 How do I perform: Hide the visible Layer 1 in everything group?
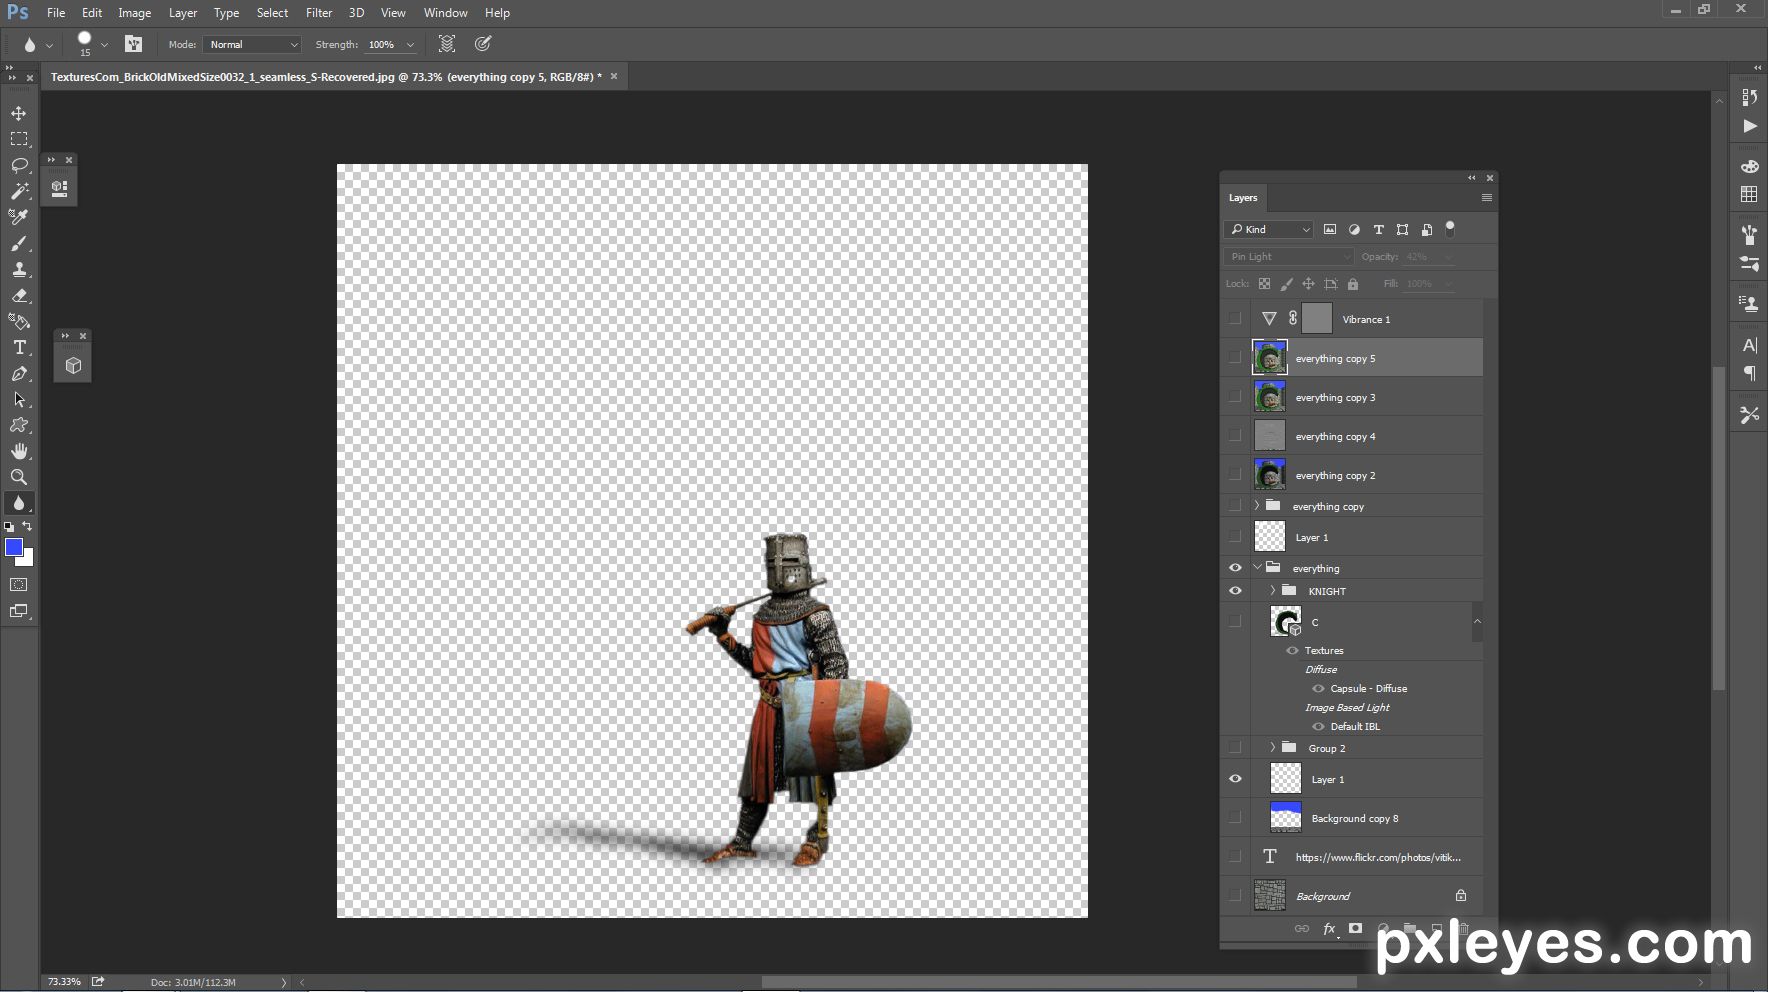click(x=1235, y=779)
